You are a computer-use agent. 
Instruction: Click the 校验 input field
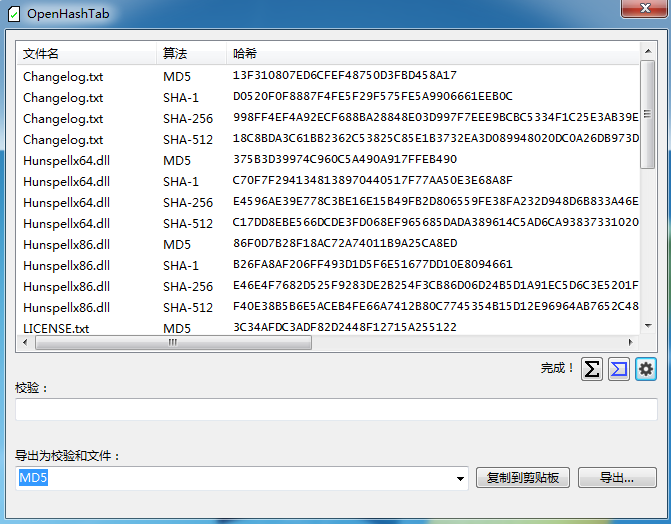coord(336,409)
